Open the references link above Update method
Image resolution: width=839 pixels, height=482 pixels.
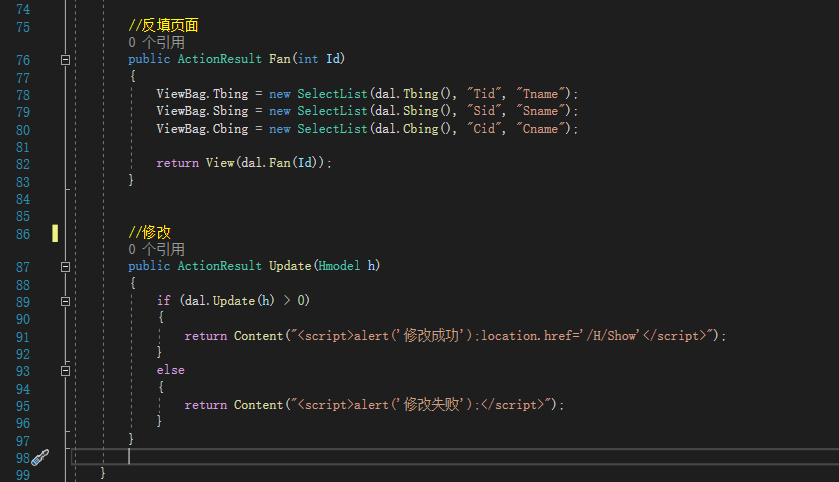coord(156,249)
